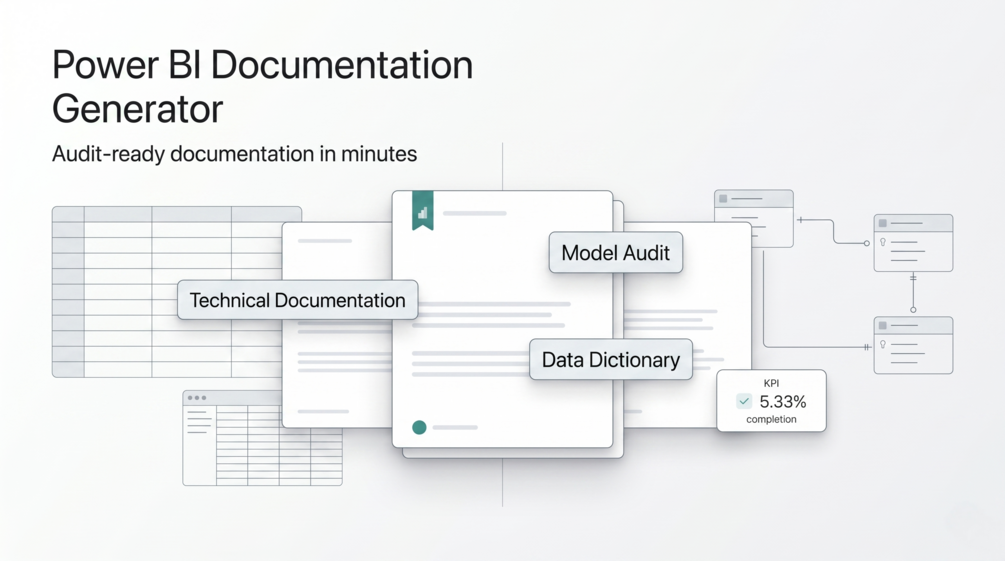Click the 5.33% KPI value
The width and height of the screenshot is (1005, 561).
(783, 402)
